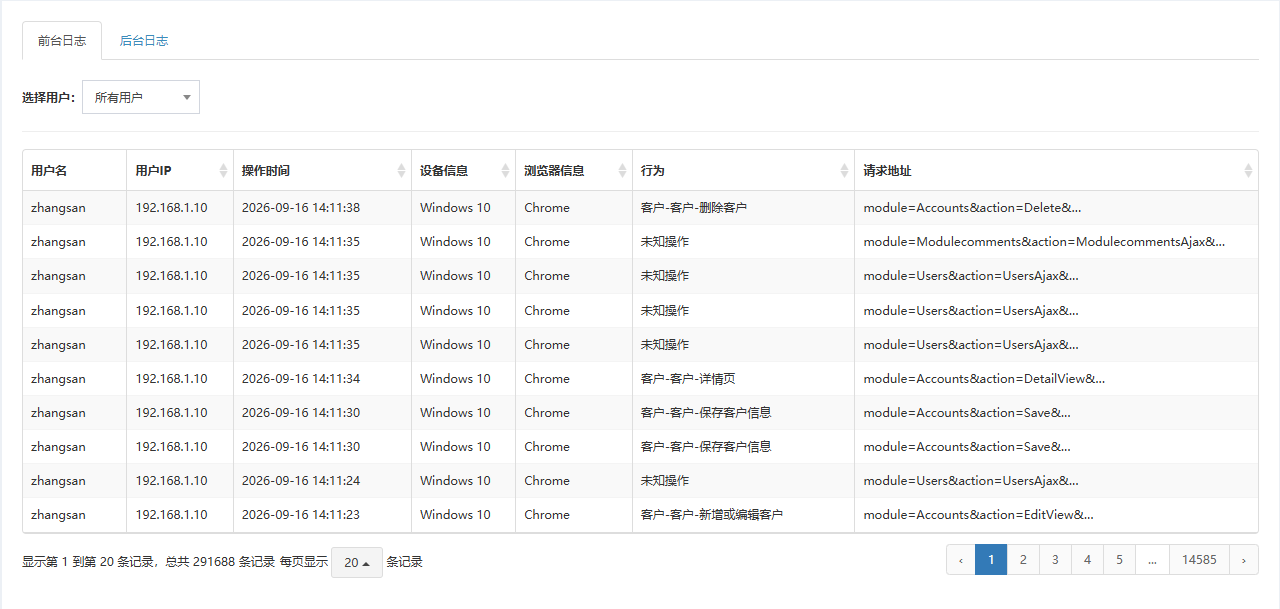Image resolution: width=1280 pixels, height=609 pixels.
Task: Select the timestamp 2026-09-16 14:11:34
Action: (301, 379)
